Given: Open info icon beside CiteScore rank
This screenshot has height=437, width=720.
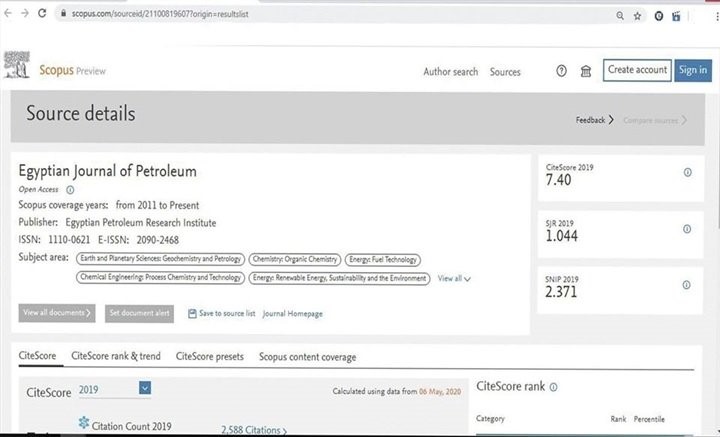Looking at the screenshot, I should [x=553, y=387].
